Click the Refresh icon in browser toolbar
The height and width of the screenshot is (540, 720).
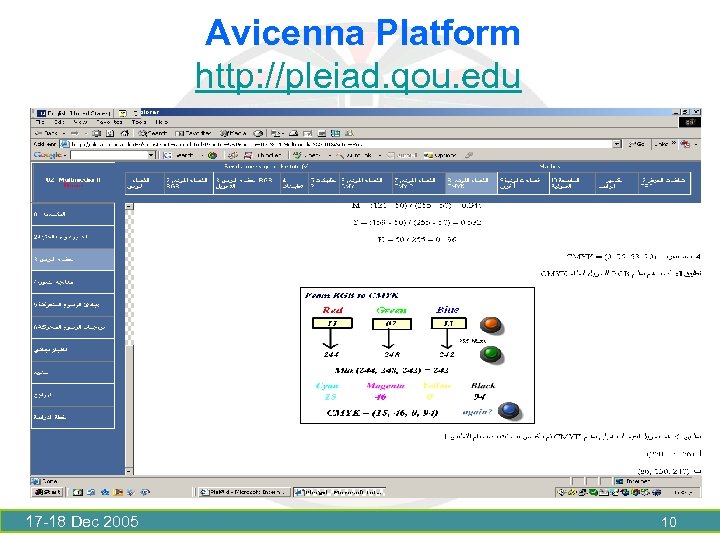pos(110,133)
